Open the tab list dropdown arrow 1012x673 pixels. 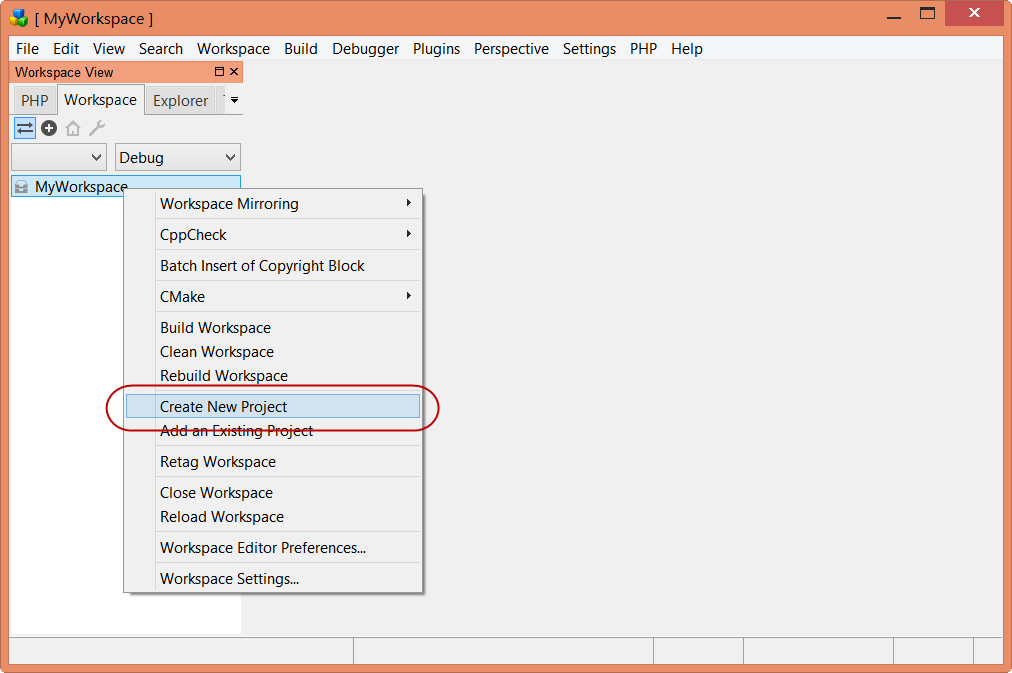tap(234, 100)
